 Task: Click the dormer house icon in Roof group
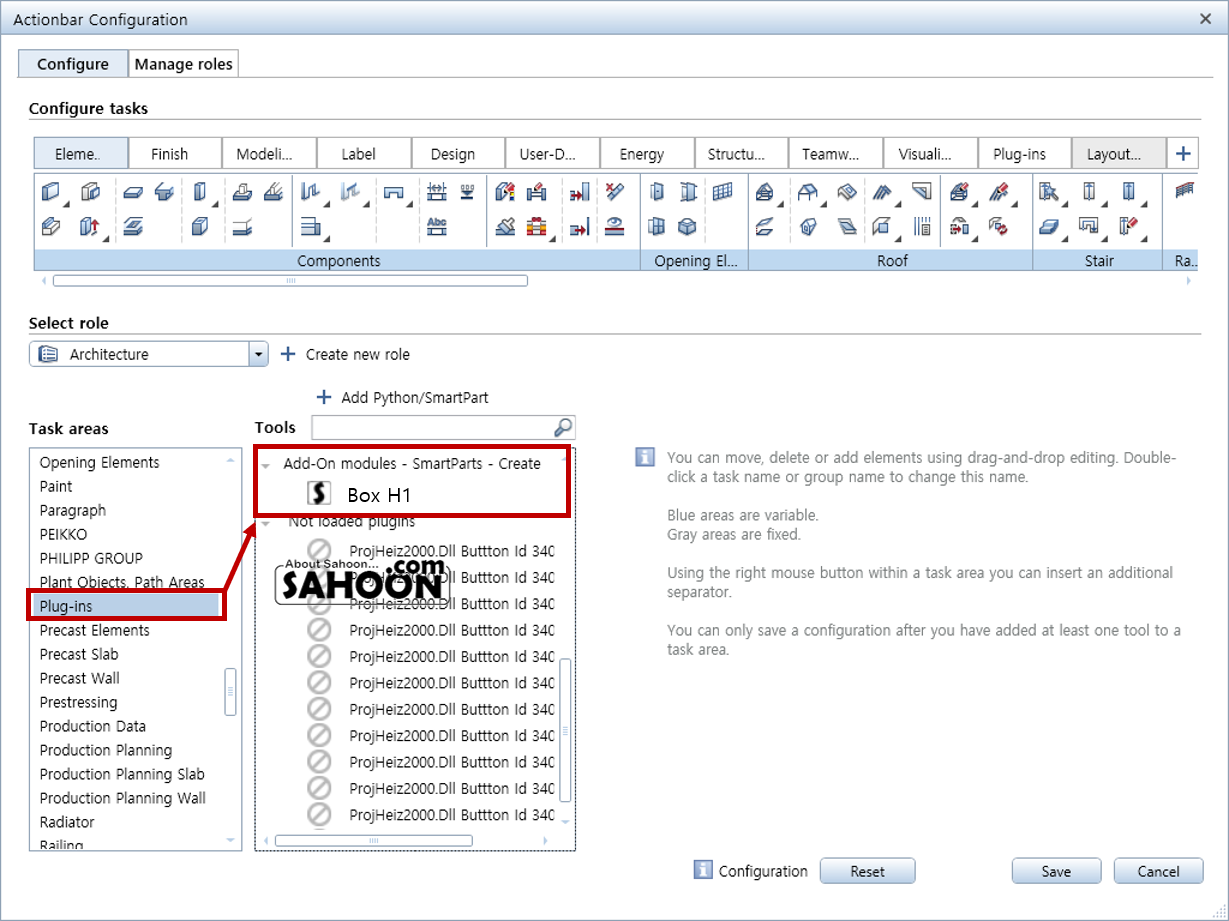(807, 227)
